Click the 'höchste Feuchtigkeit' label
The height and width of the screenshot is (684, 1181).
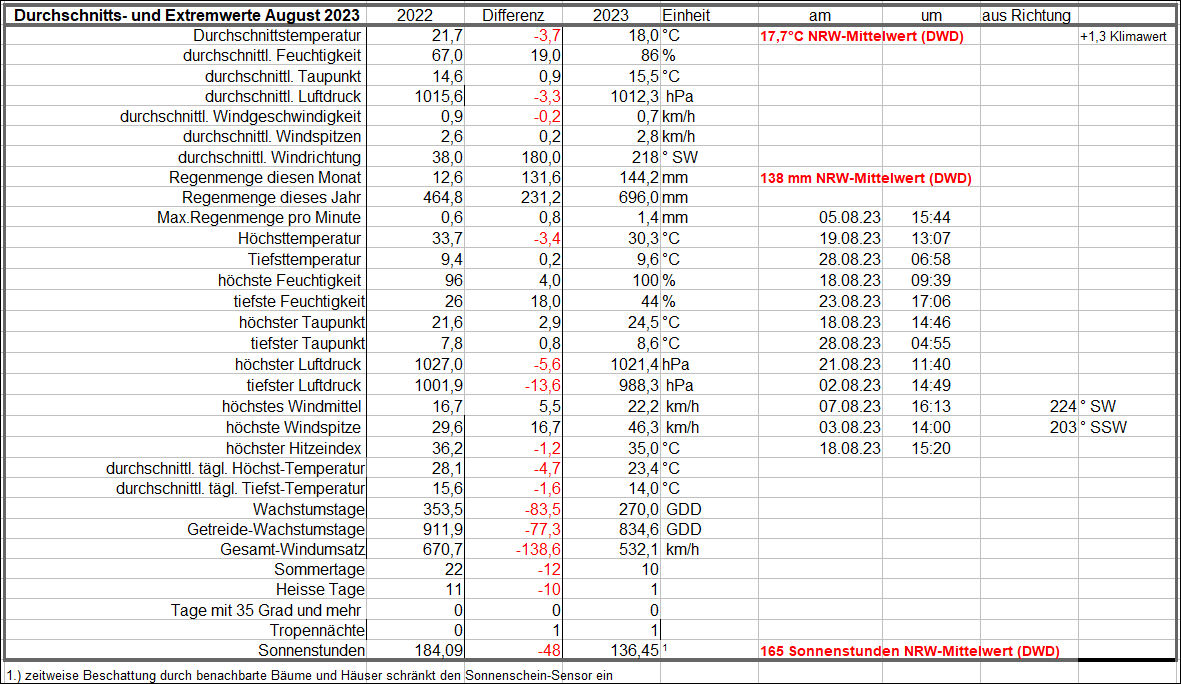290,281
